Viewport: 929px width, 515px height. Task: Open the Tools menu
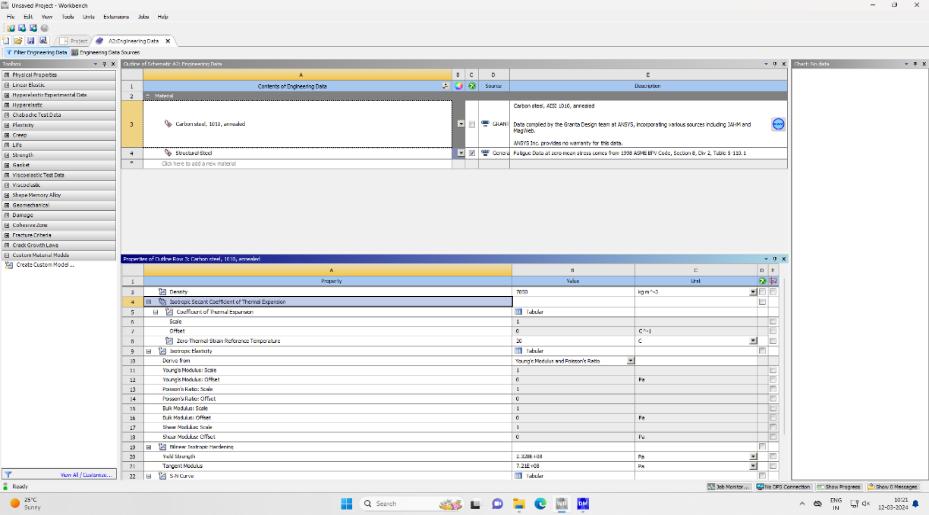(x=68, y=17)
